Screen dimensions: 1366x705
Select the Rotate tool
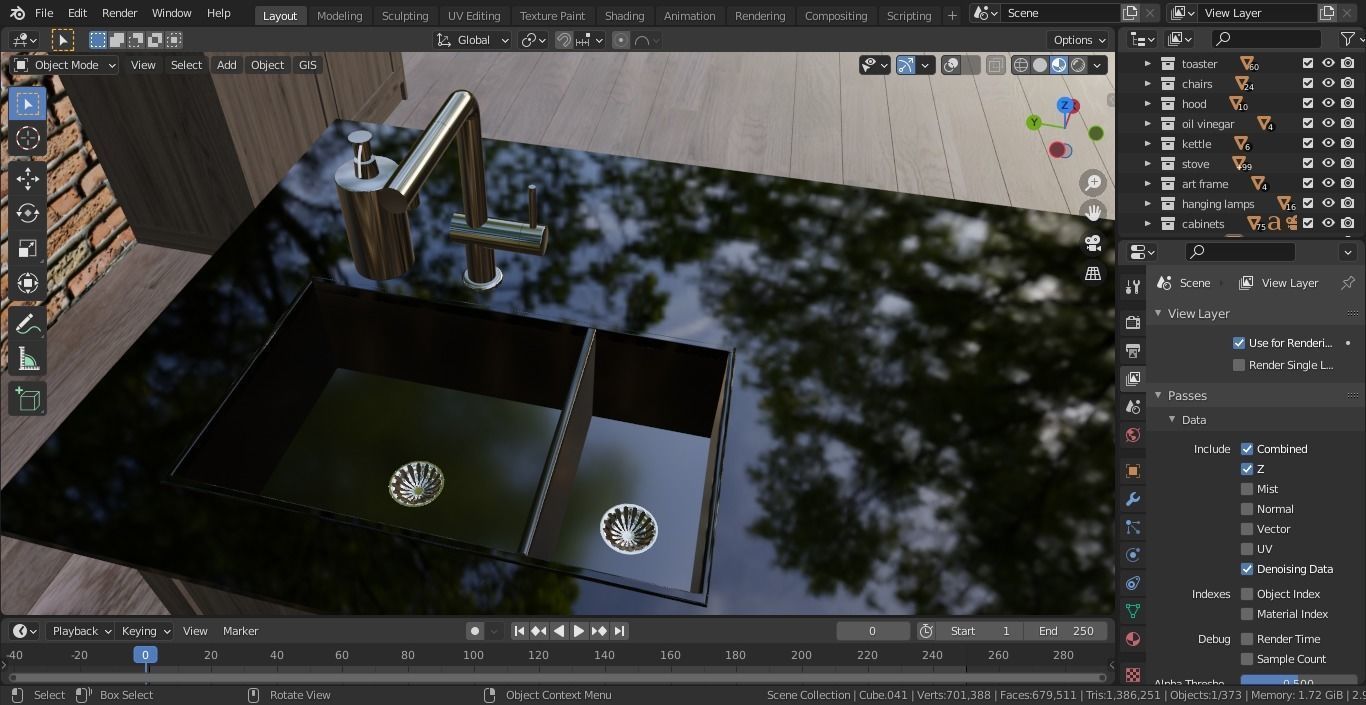tap(28, 213)
